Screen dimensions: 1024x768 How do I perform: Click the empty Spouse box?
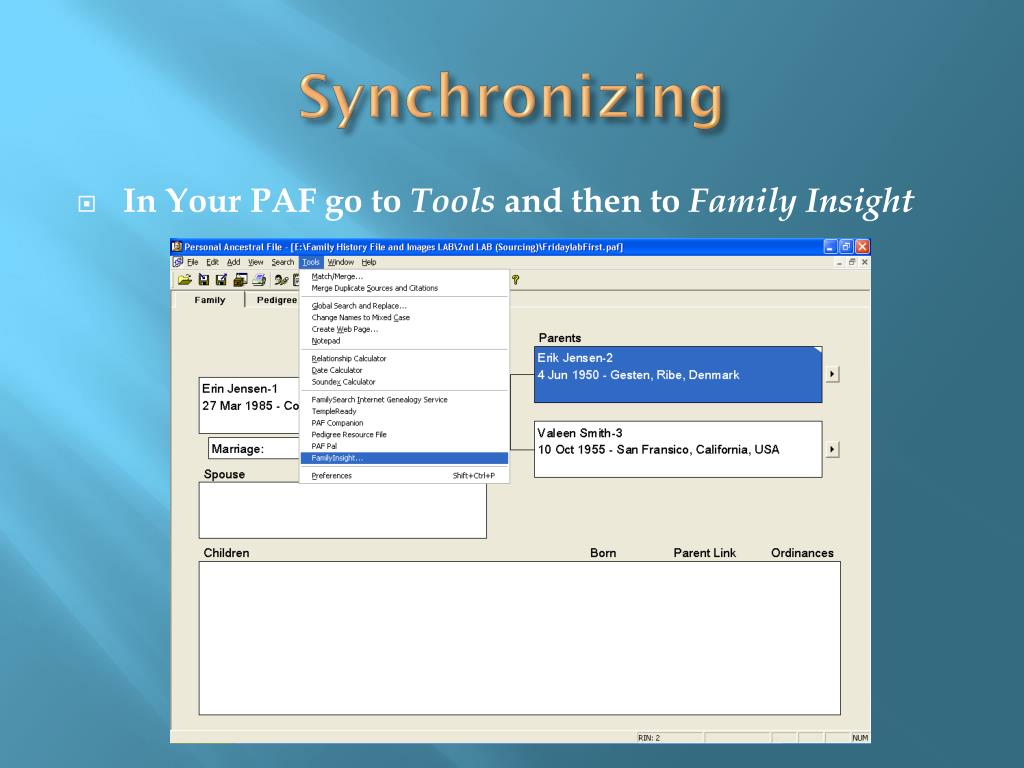[343, 511]
